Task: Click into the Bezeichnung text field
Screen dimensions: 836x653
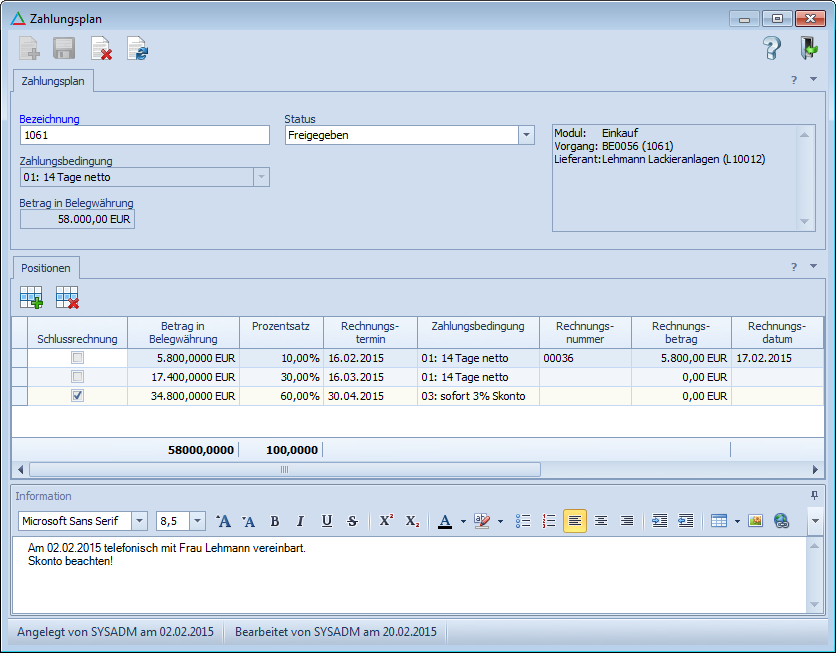Action: [144, 135]
